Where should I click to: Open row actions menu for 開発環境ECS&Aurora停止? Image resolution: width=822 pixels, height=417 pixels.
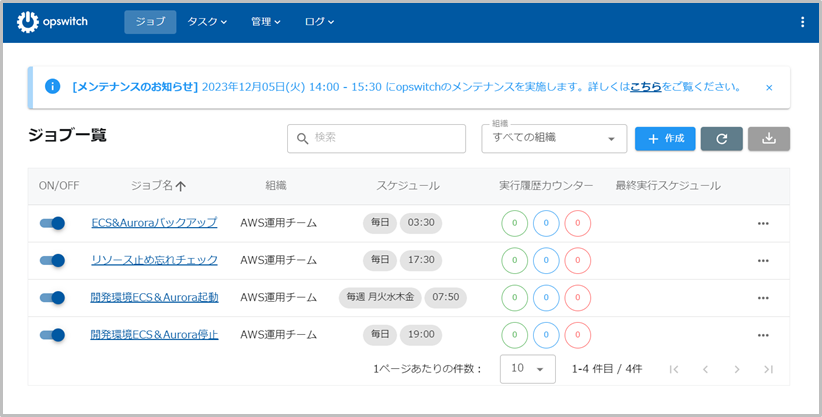click(x=763, y=335)
